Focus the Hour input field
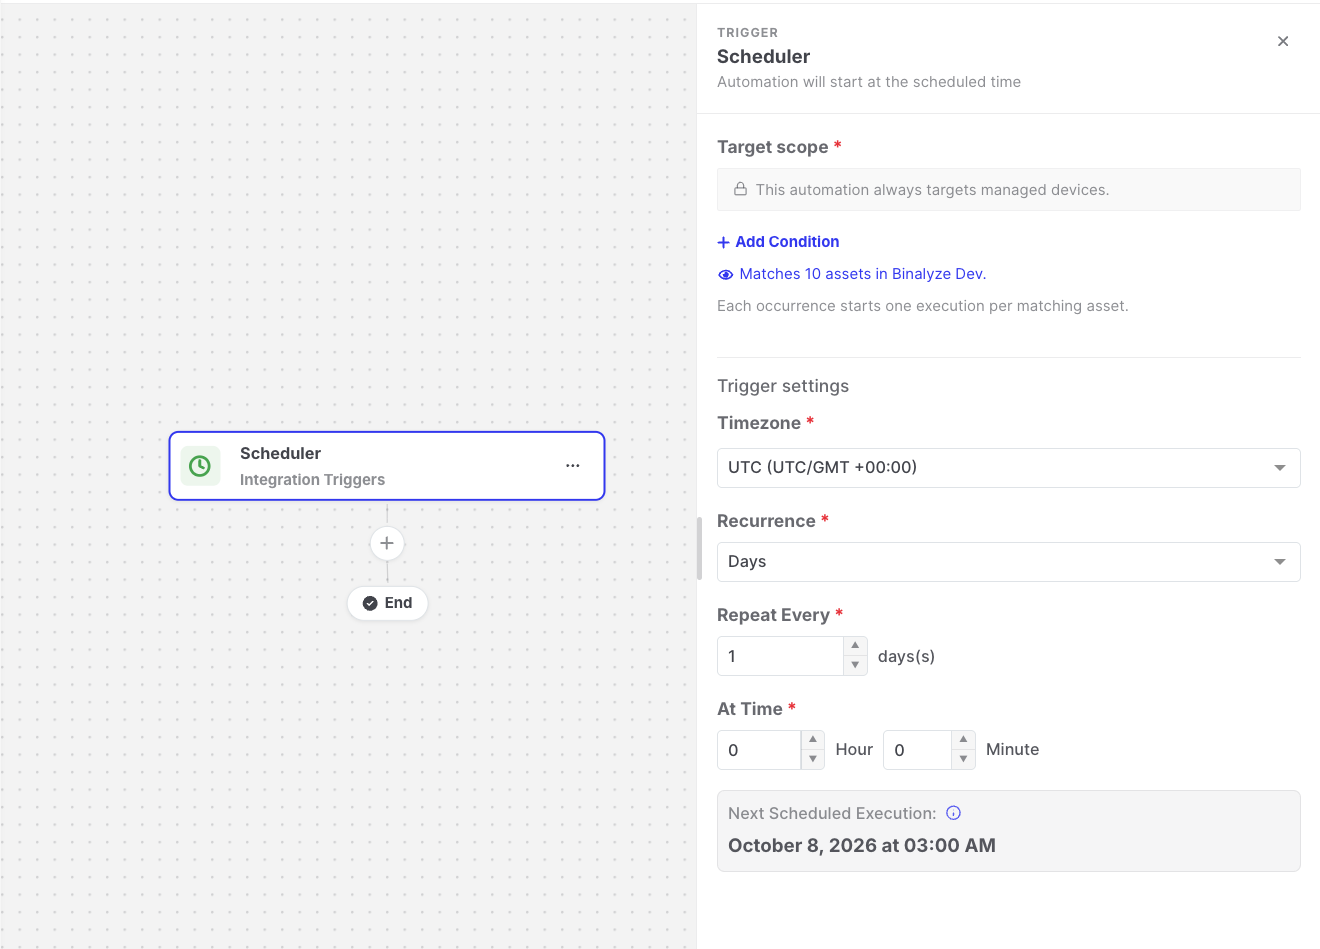 pyautogui.click(x=759, y=750)
